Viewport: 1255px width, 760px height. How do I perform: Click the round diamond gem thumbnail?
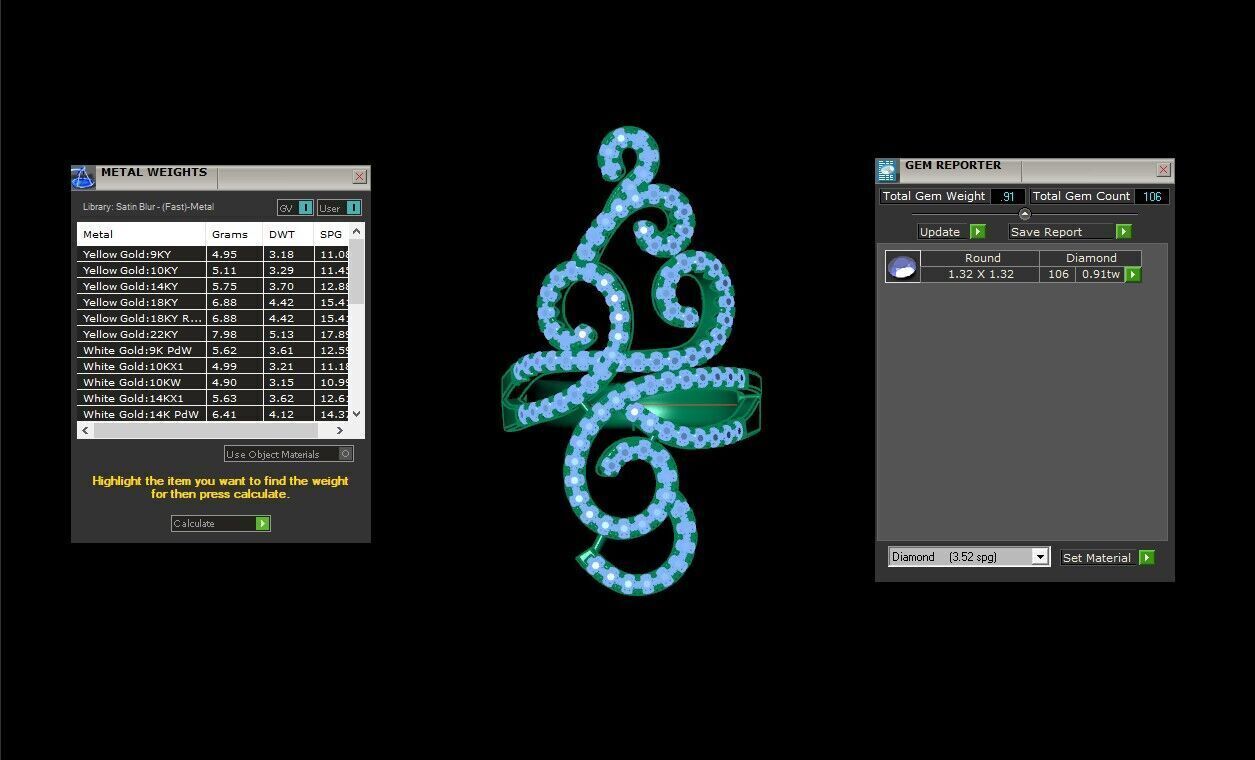(x=902, y=267)
